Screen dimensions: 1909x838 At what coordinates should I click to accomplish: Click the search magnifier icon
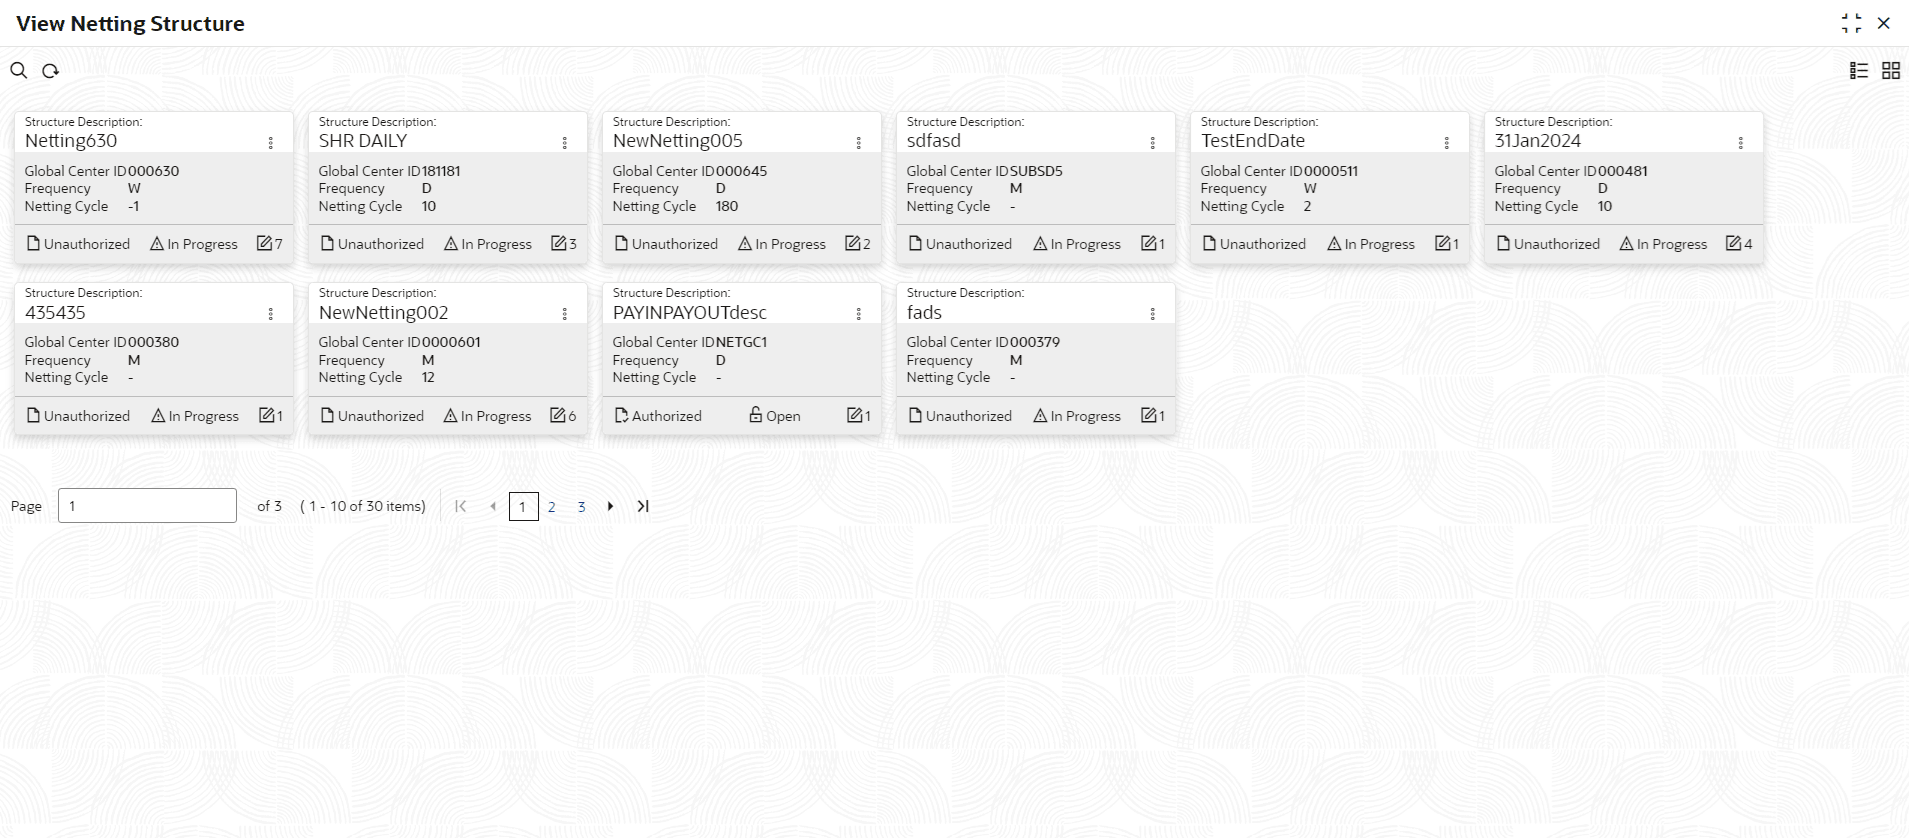(x=18, y=70)
